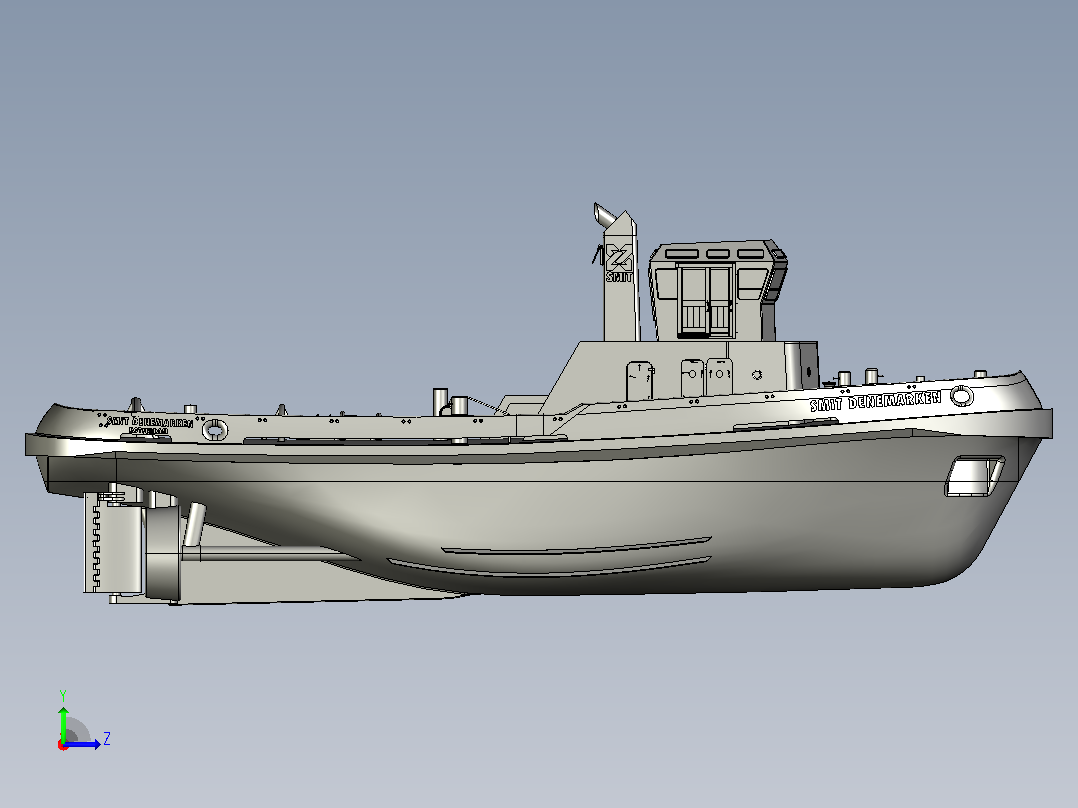Click the anchor recess in the bow hull
This screenshot has width=1078, height=808.
[x=975, y=476]
